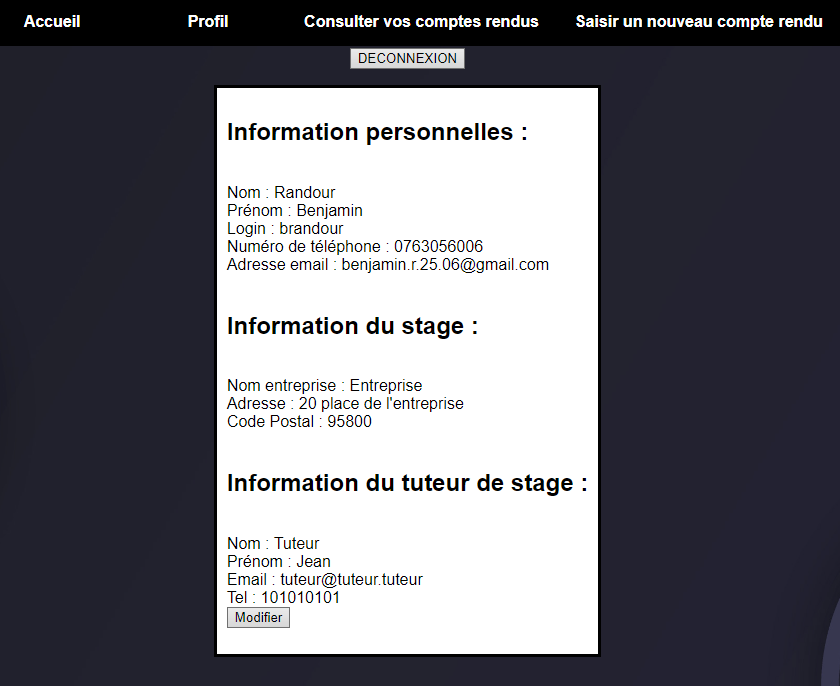Click the address 20 place de l'entreprise
Screen dimensions: 840x686
[380, 404]
